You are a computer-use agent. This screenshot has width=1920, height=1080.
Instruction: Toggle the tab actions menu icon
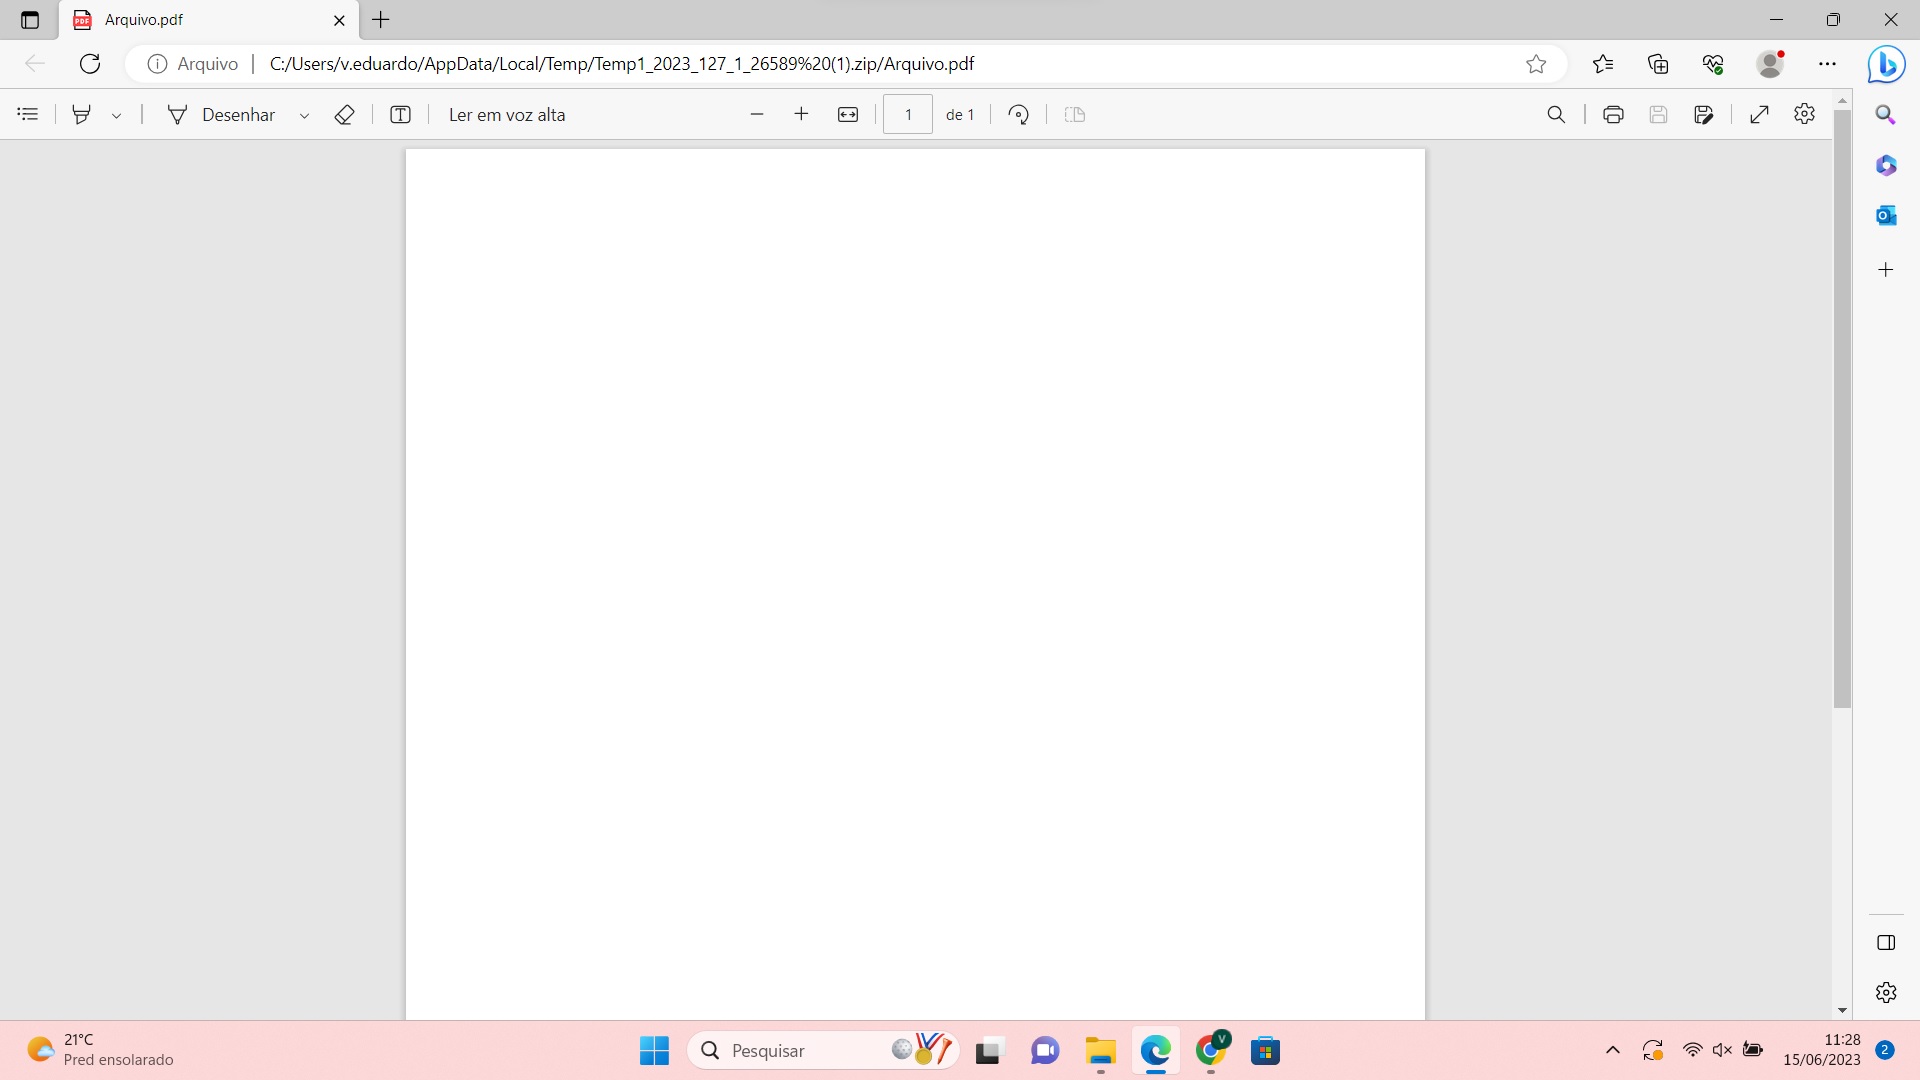coord(29,20)
